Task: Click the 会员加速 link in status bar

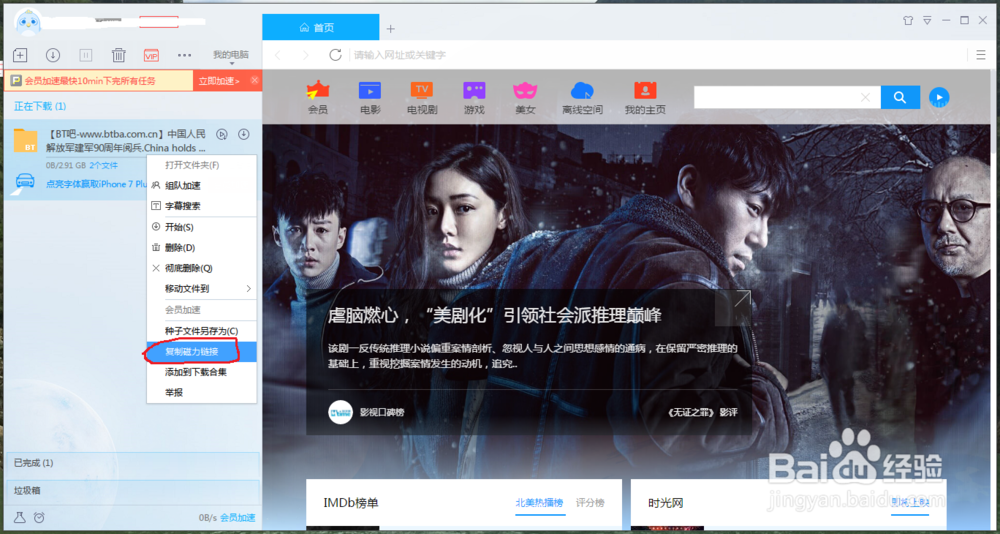Action: [x=238, y=517]
